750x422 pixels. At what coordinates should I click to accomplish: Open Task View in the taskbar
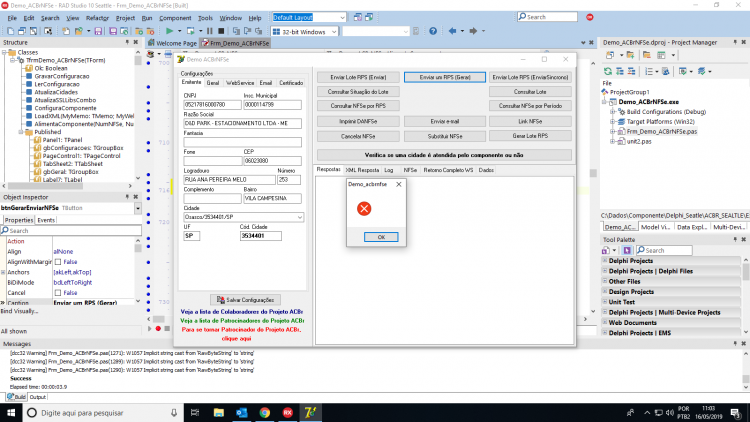point(195,412)
